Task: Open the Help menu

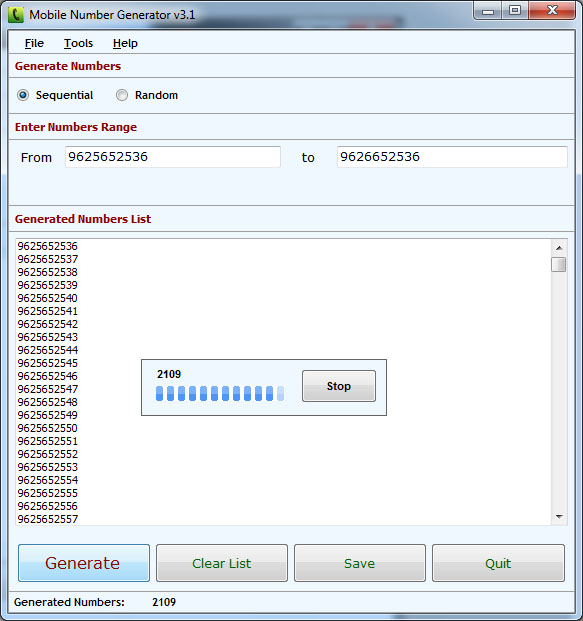Action: click(125, 43)
